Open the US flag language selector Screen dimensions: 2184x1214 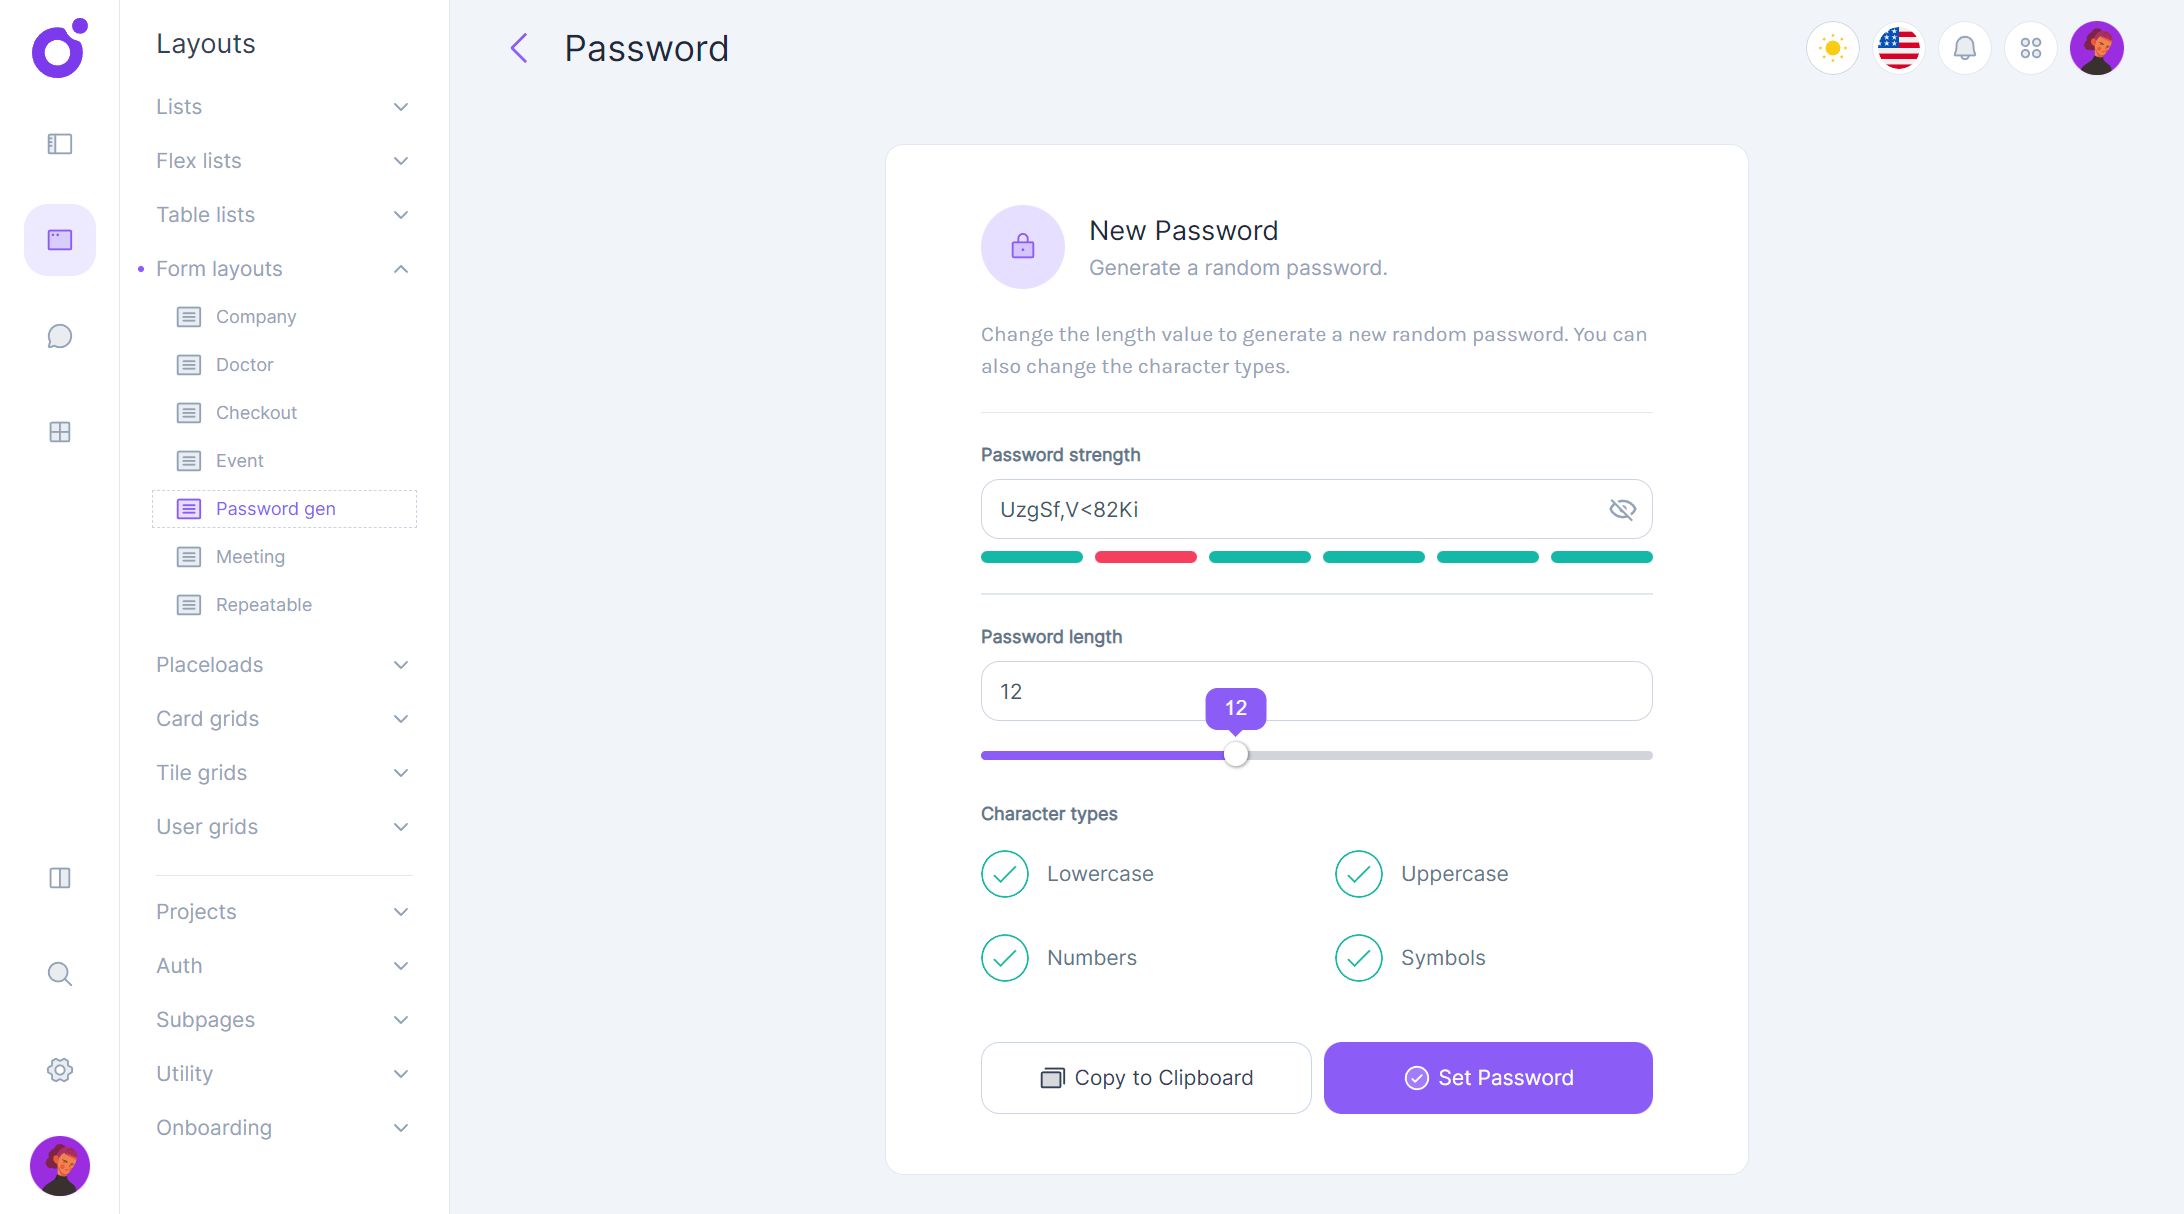click(x=1898, y=48)
